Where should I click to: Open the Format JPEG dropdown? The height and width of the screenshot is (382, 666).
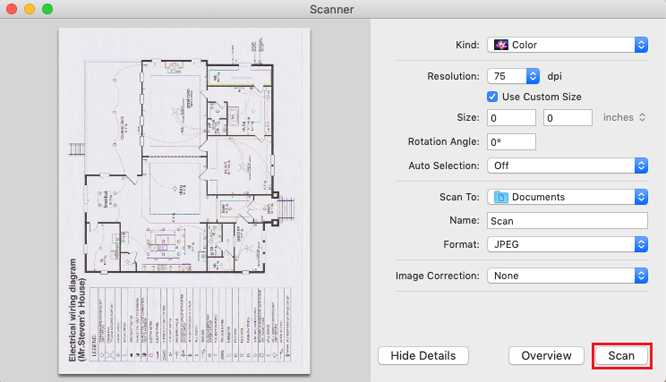tap(567, 245)
